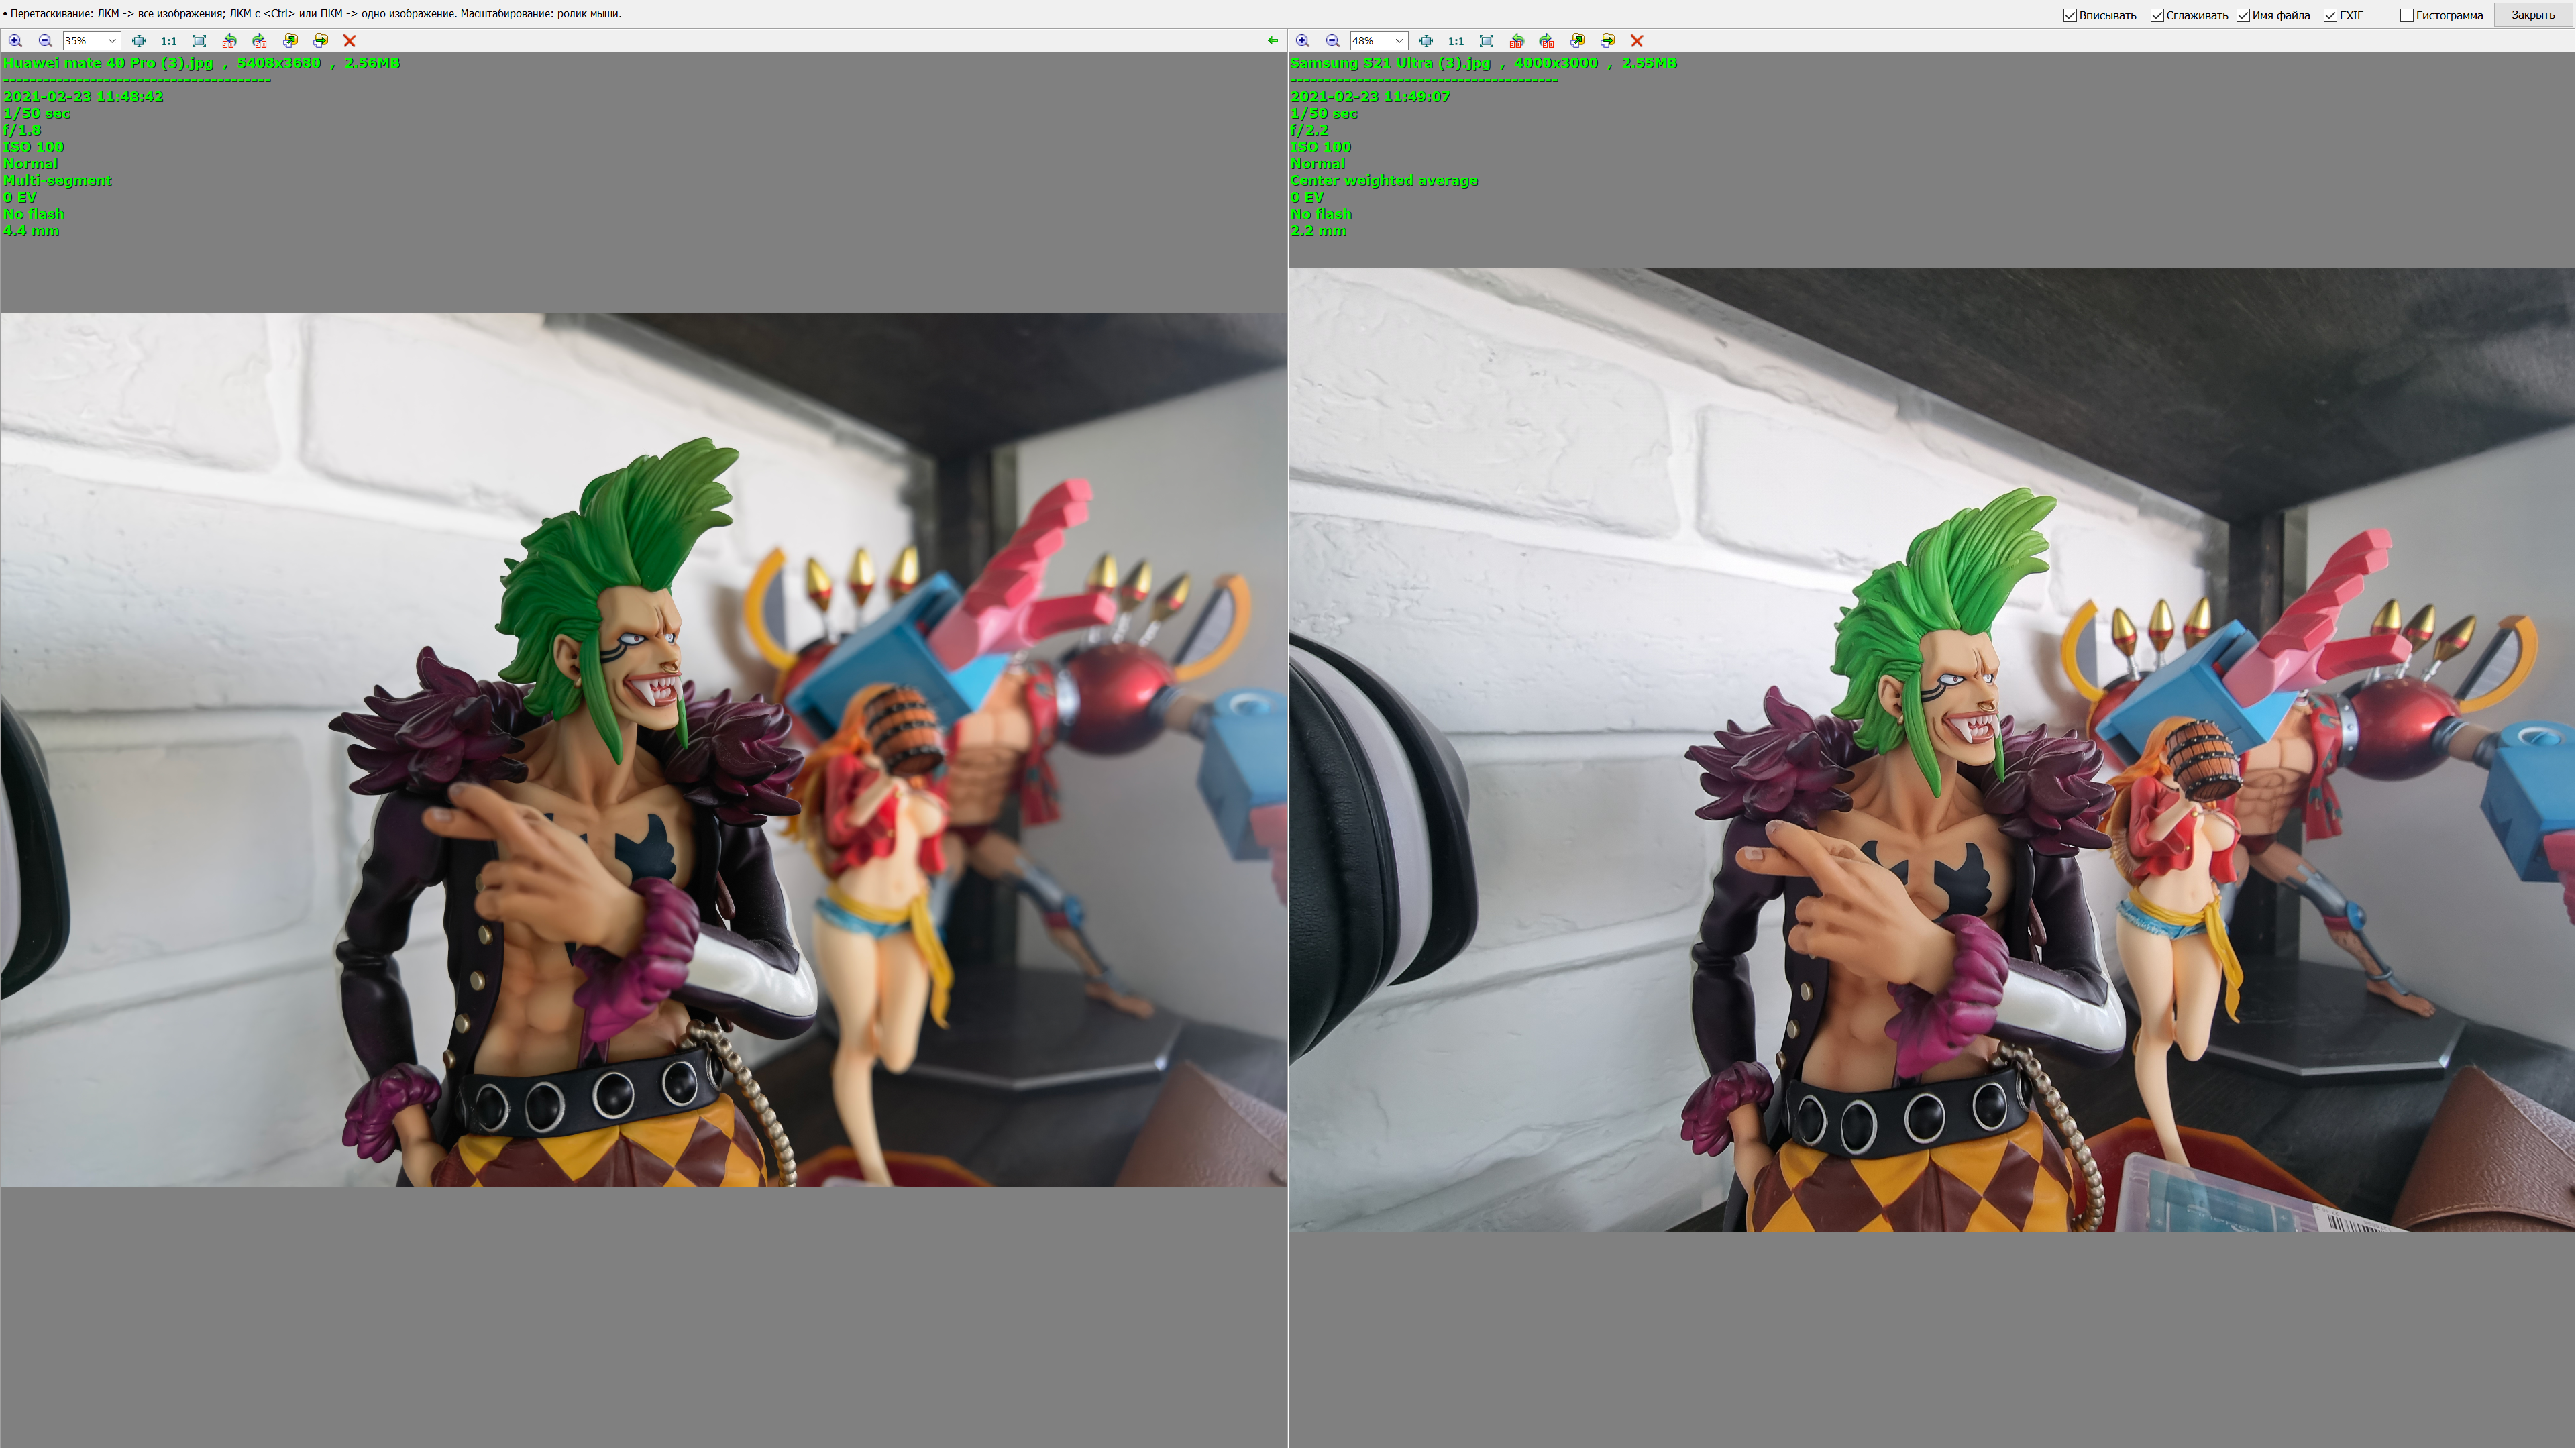Image resolution: width=2576 pixels, height=1449 pixels.
Task: Set Samsung image to 1:1 scale
Action: tap(1456, 41)
